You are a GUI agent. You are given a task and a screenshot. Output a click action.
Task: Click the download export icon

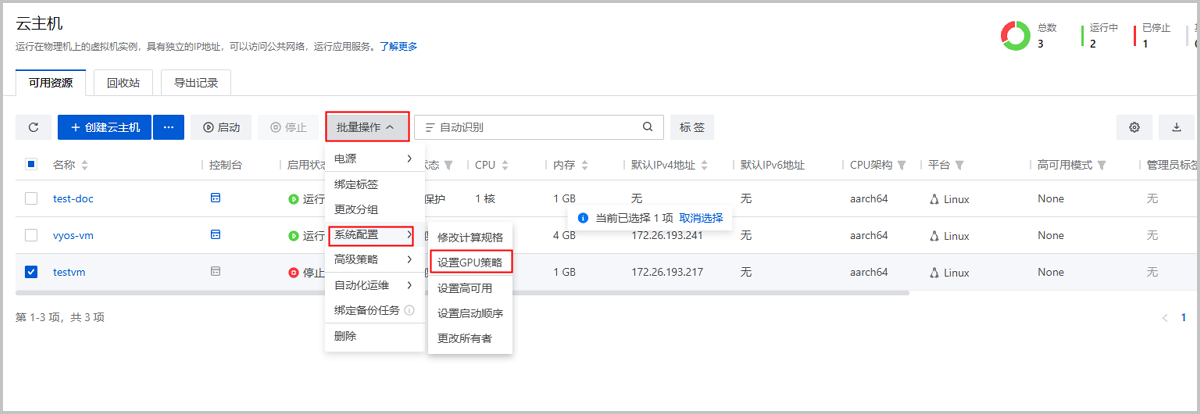click(x=1176, y=128)
